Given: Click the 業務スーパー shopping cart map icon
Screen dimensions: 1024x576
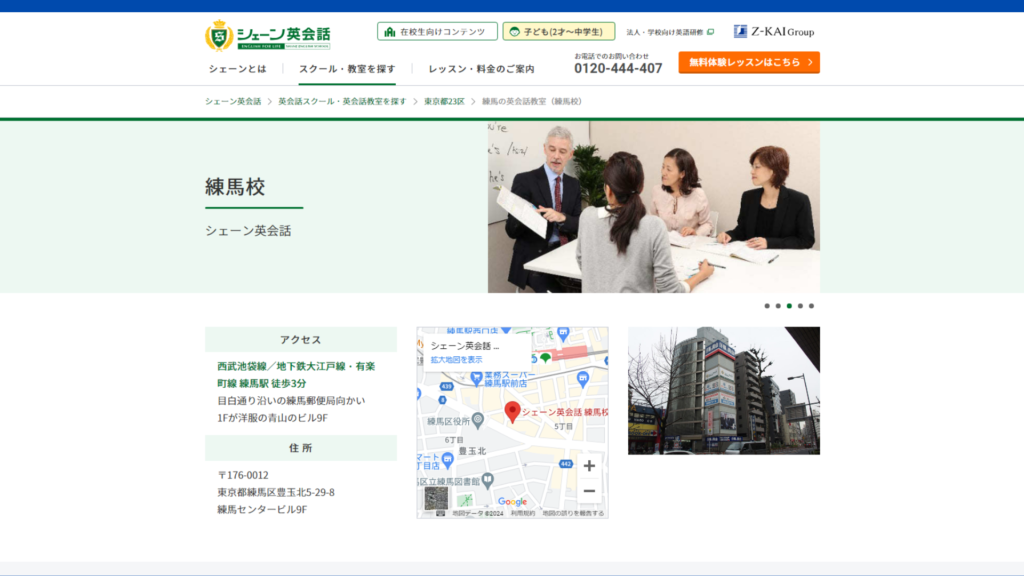Looking at the screenshot, I should tap(477, 377).
